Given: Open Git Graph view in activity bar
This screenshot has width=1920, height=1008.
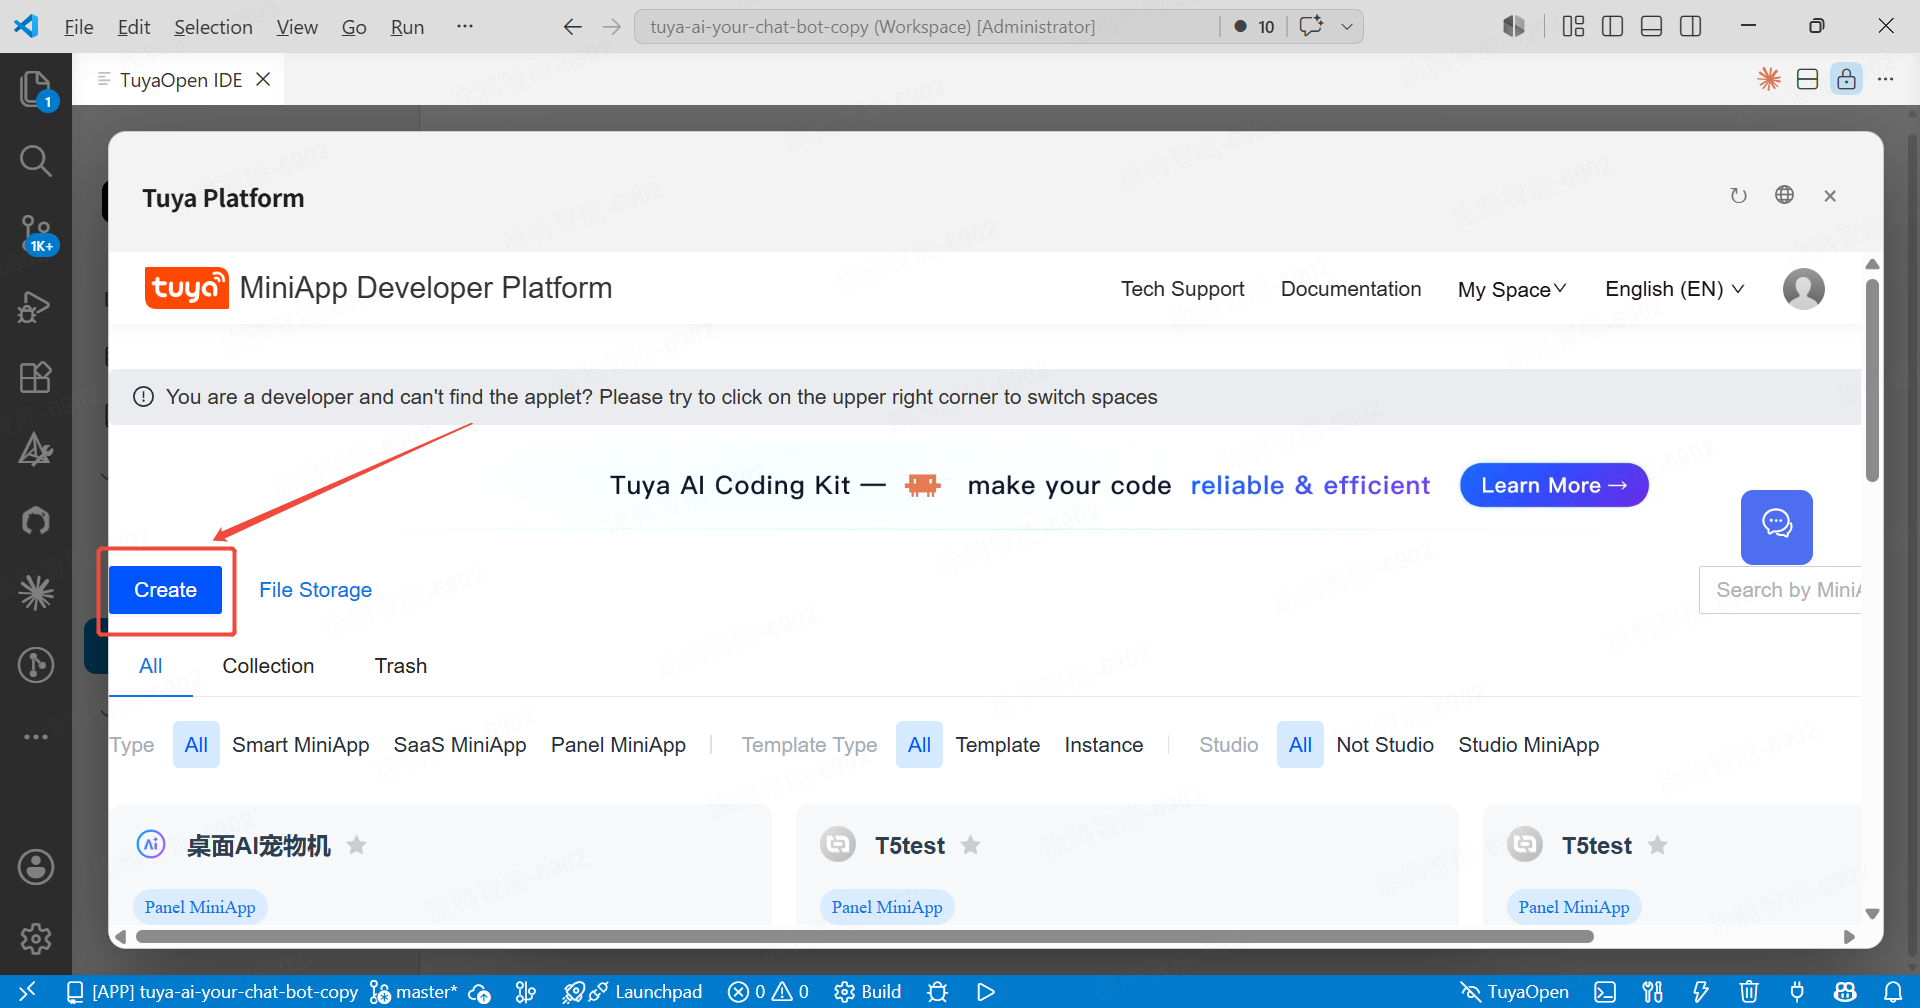Looking at the screenshot, I should (36, 665).
